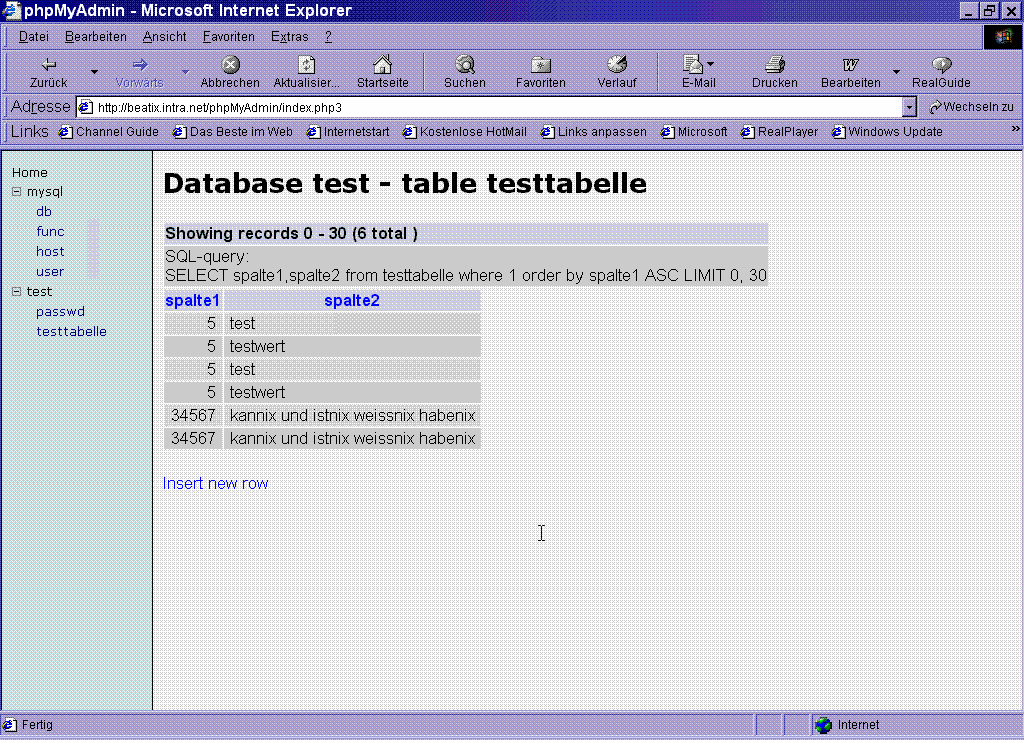Open the address bar dropdown arrow
1024x740 pixels.
909,107
